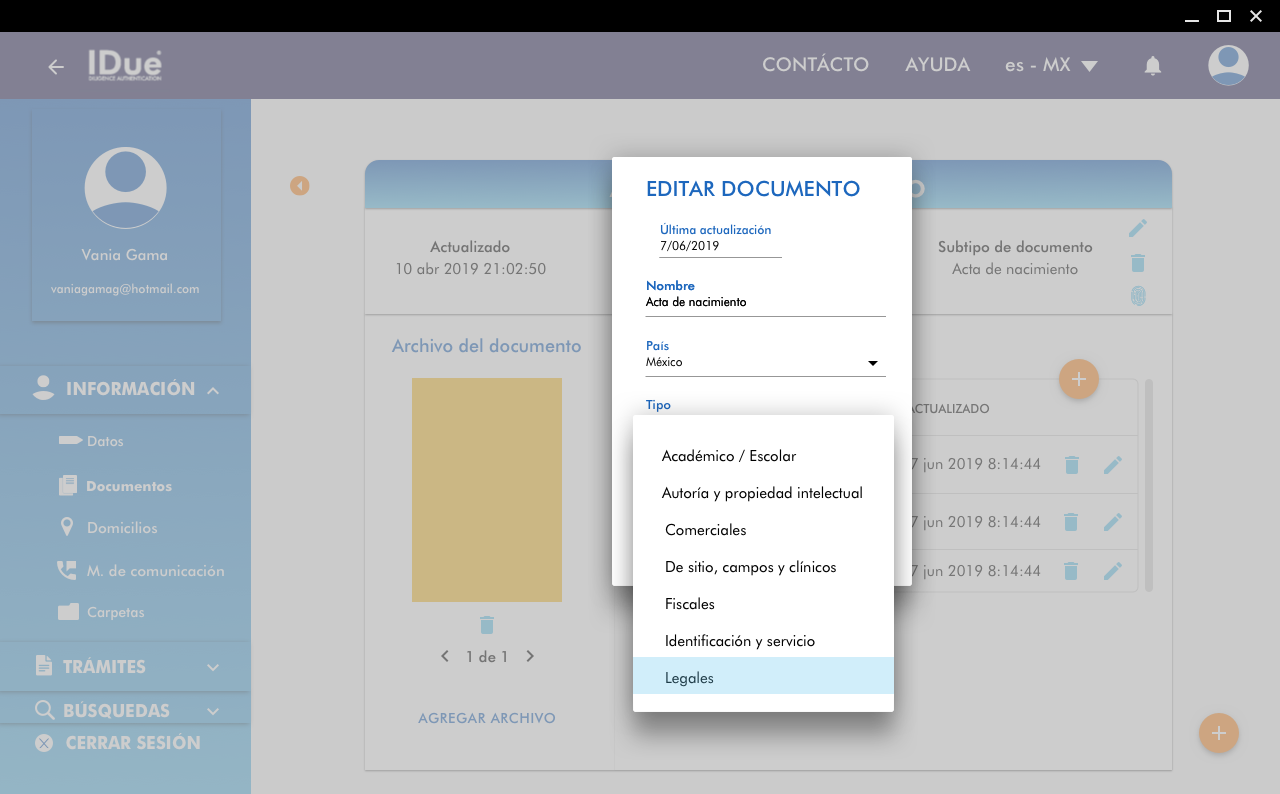The width and height of the screenshot is (1280, 794).
Task: Edit the last row with pencil icon
Action: [x=1112, y=571]
